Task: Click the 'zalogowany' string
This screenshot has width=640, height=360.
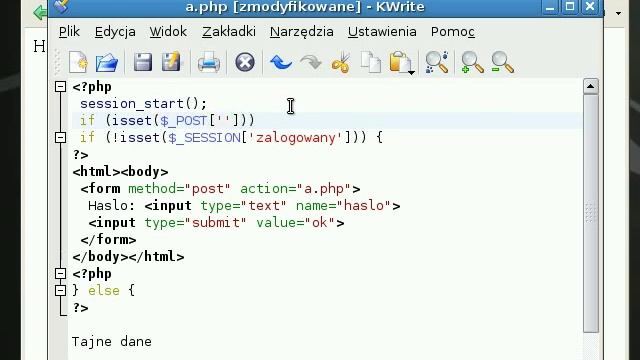Action: point(296,138)
